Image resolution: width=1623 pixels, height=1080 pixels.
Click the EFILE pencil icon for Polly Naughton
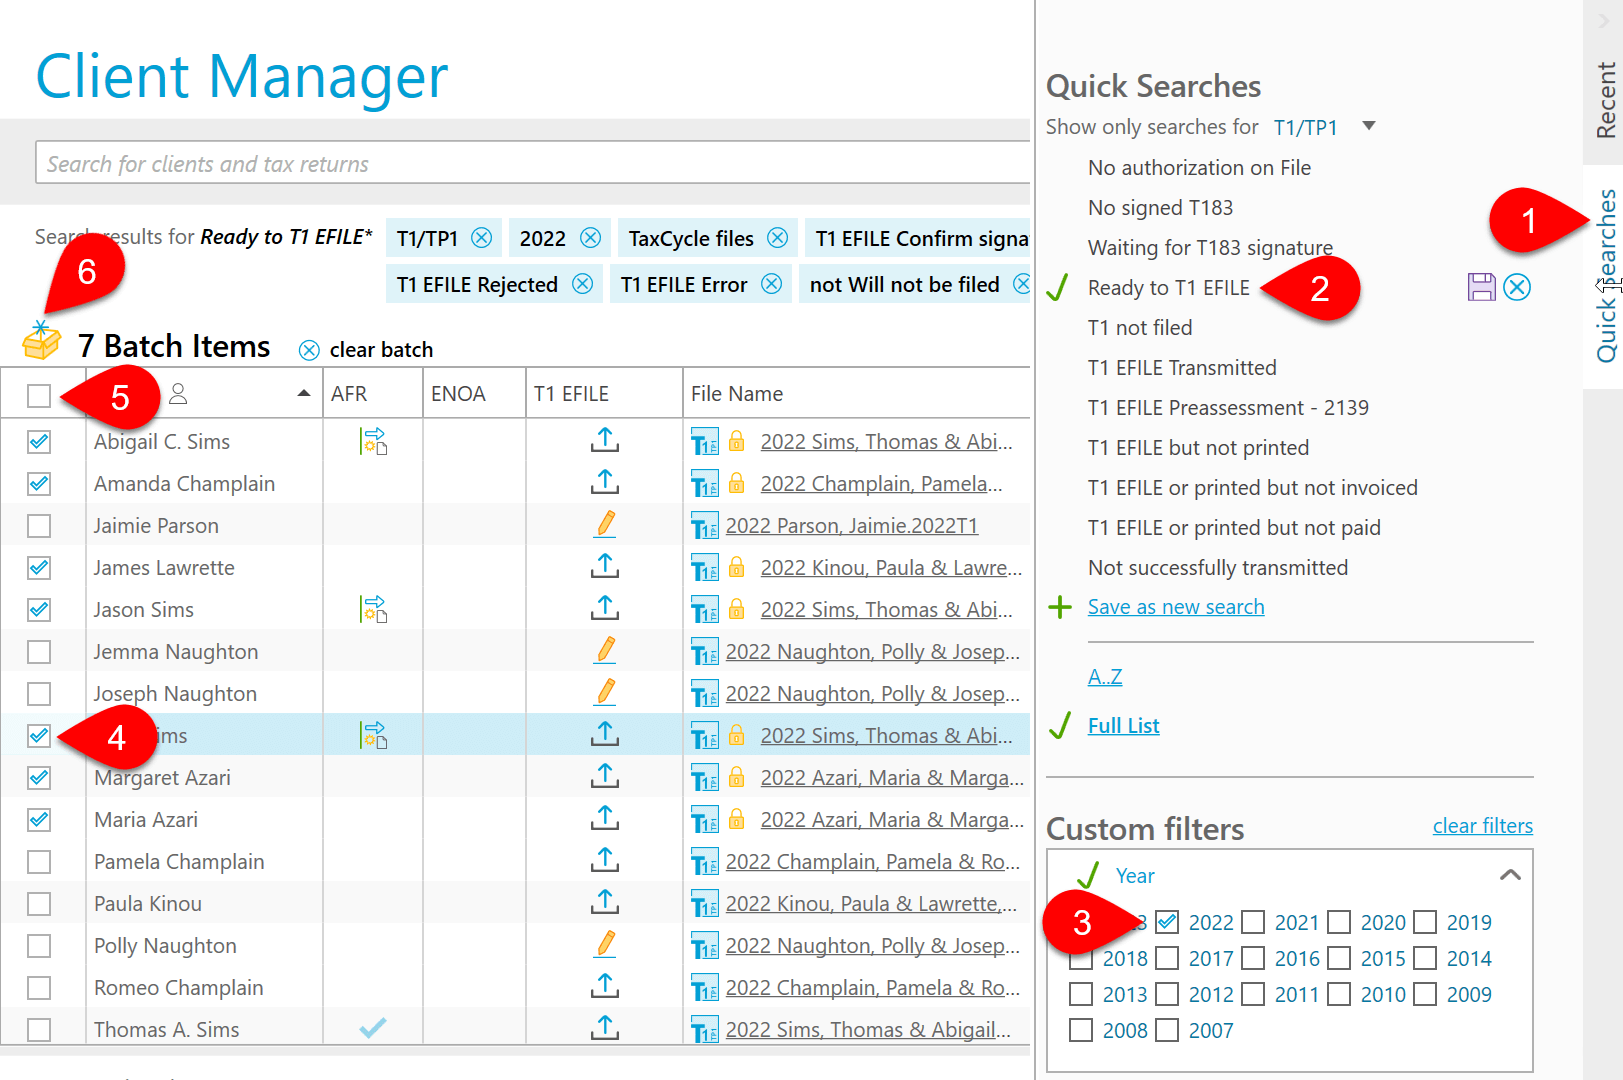(x=605, y=944)
